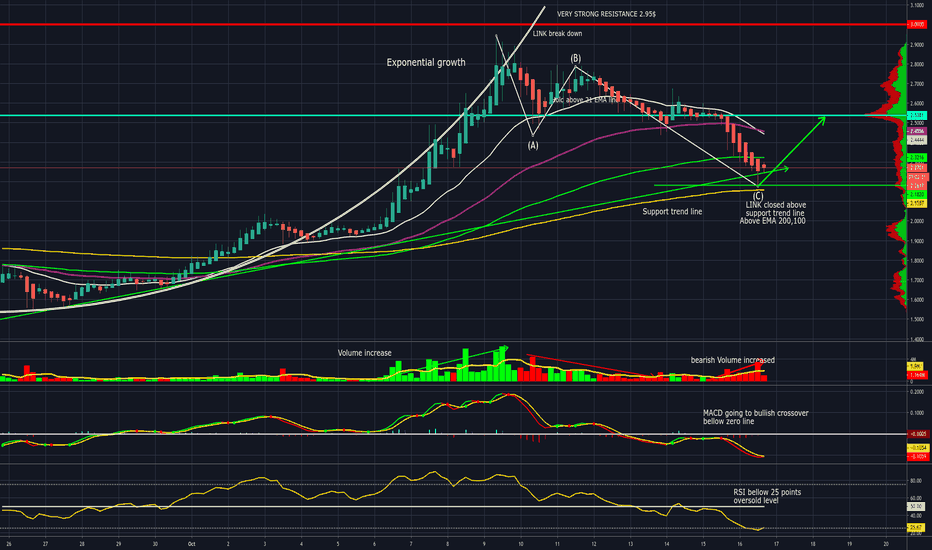Click the 3.1000 price scale value
932x550 pixels.
[x=917, y=5]
